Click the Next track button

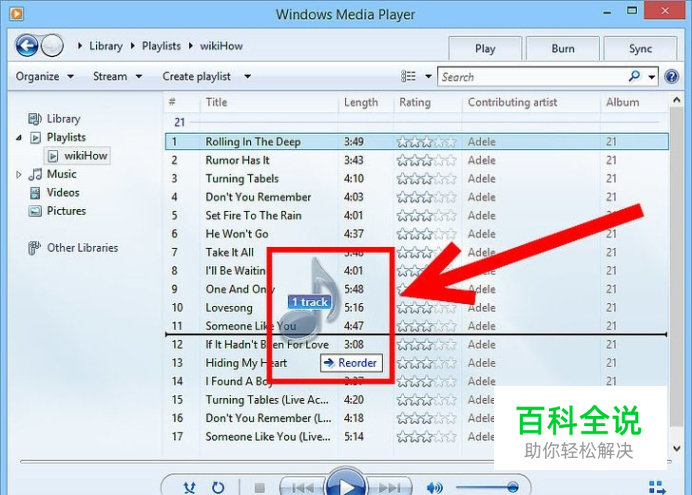(390, 488)
